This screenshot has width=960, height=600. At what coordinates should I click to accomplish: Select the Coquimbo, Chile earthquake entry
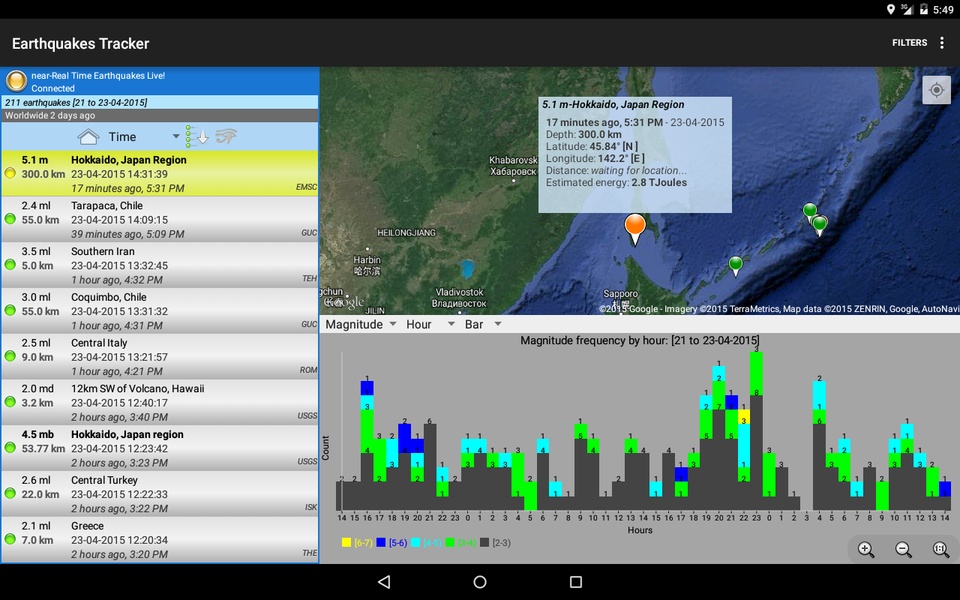(159, 311)
